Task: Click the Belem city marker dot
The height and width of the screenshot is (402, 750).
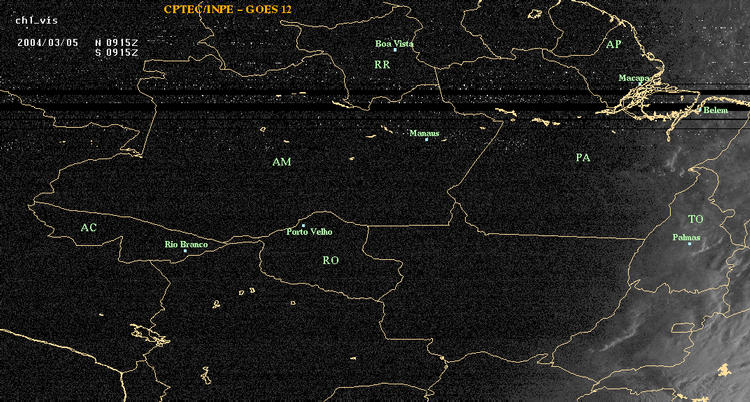Action: pyautogui.click(x=700, y=110)
